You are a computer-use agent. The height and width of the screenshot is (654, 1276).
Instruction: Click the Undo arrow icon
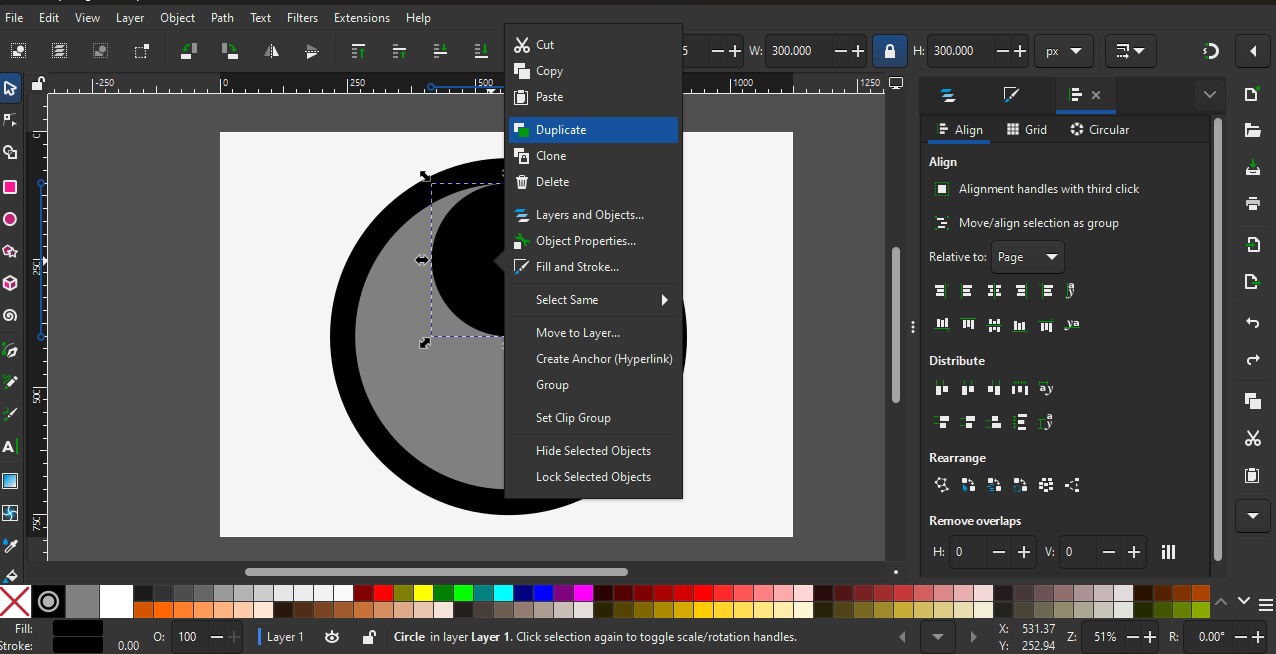(x=1252, y=323)
